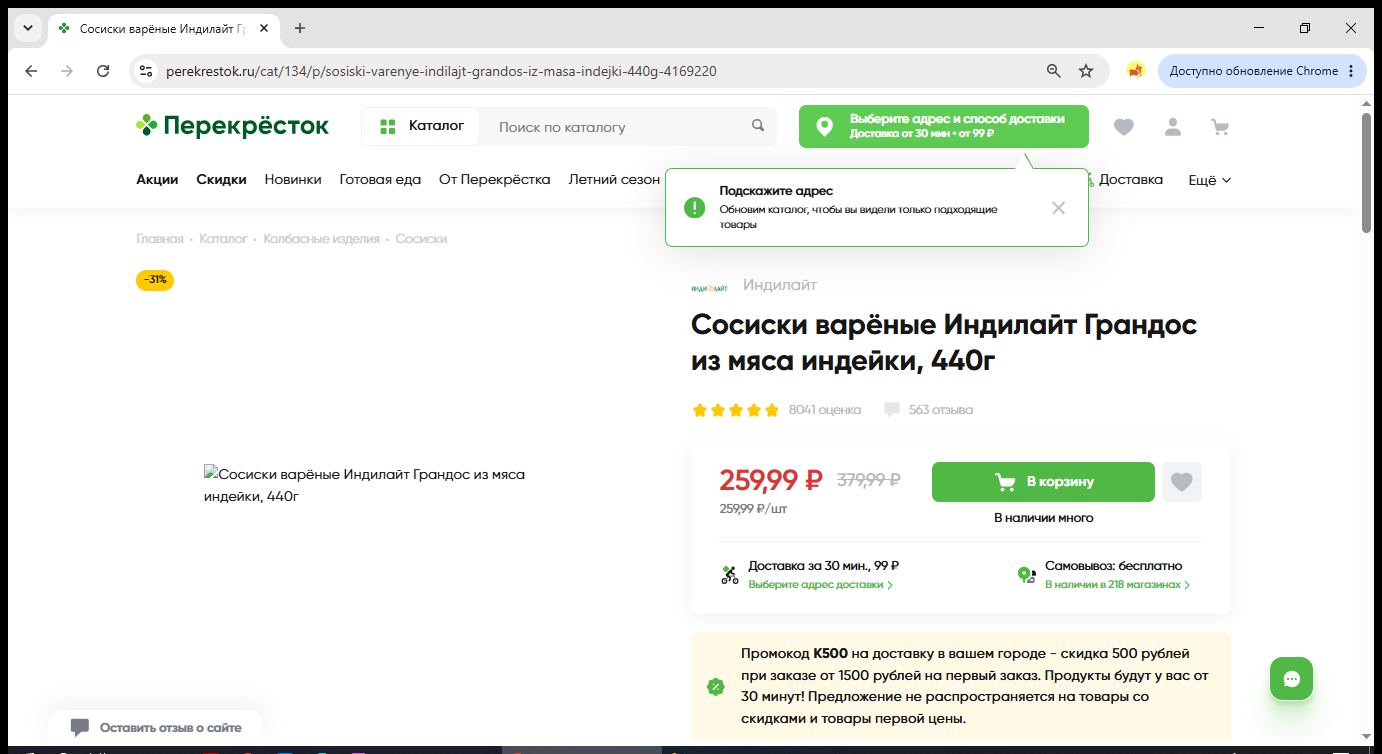Go to Главная breadcrumb

click(x=160, y=239)
